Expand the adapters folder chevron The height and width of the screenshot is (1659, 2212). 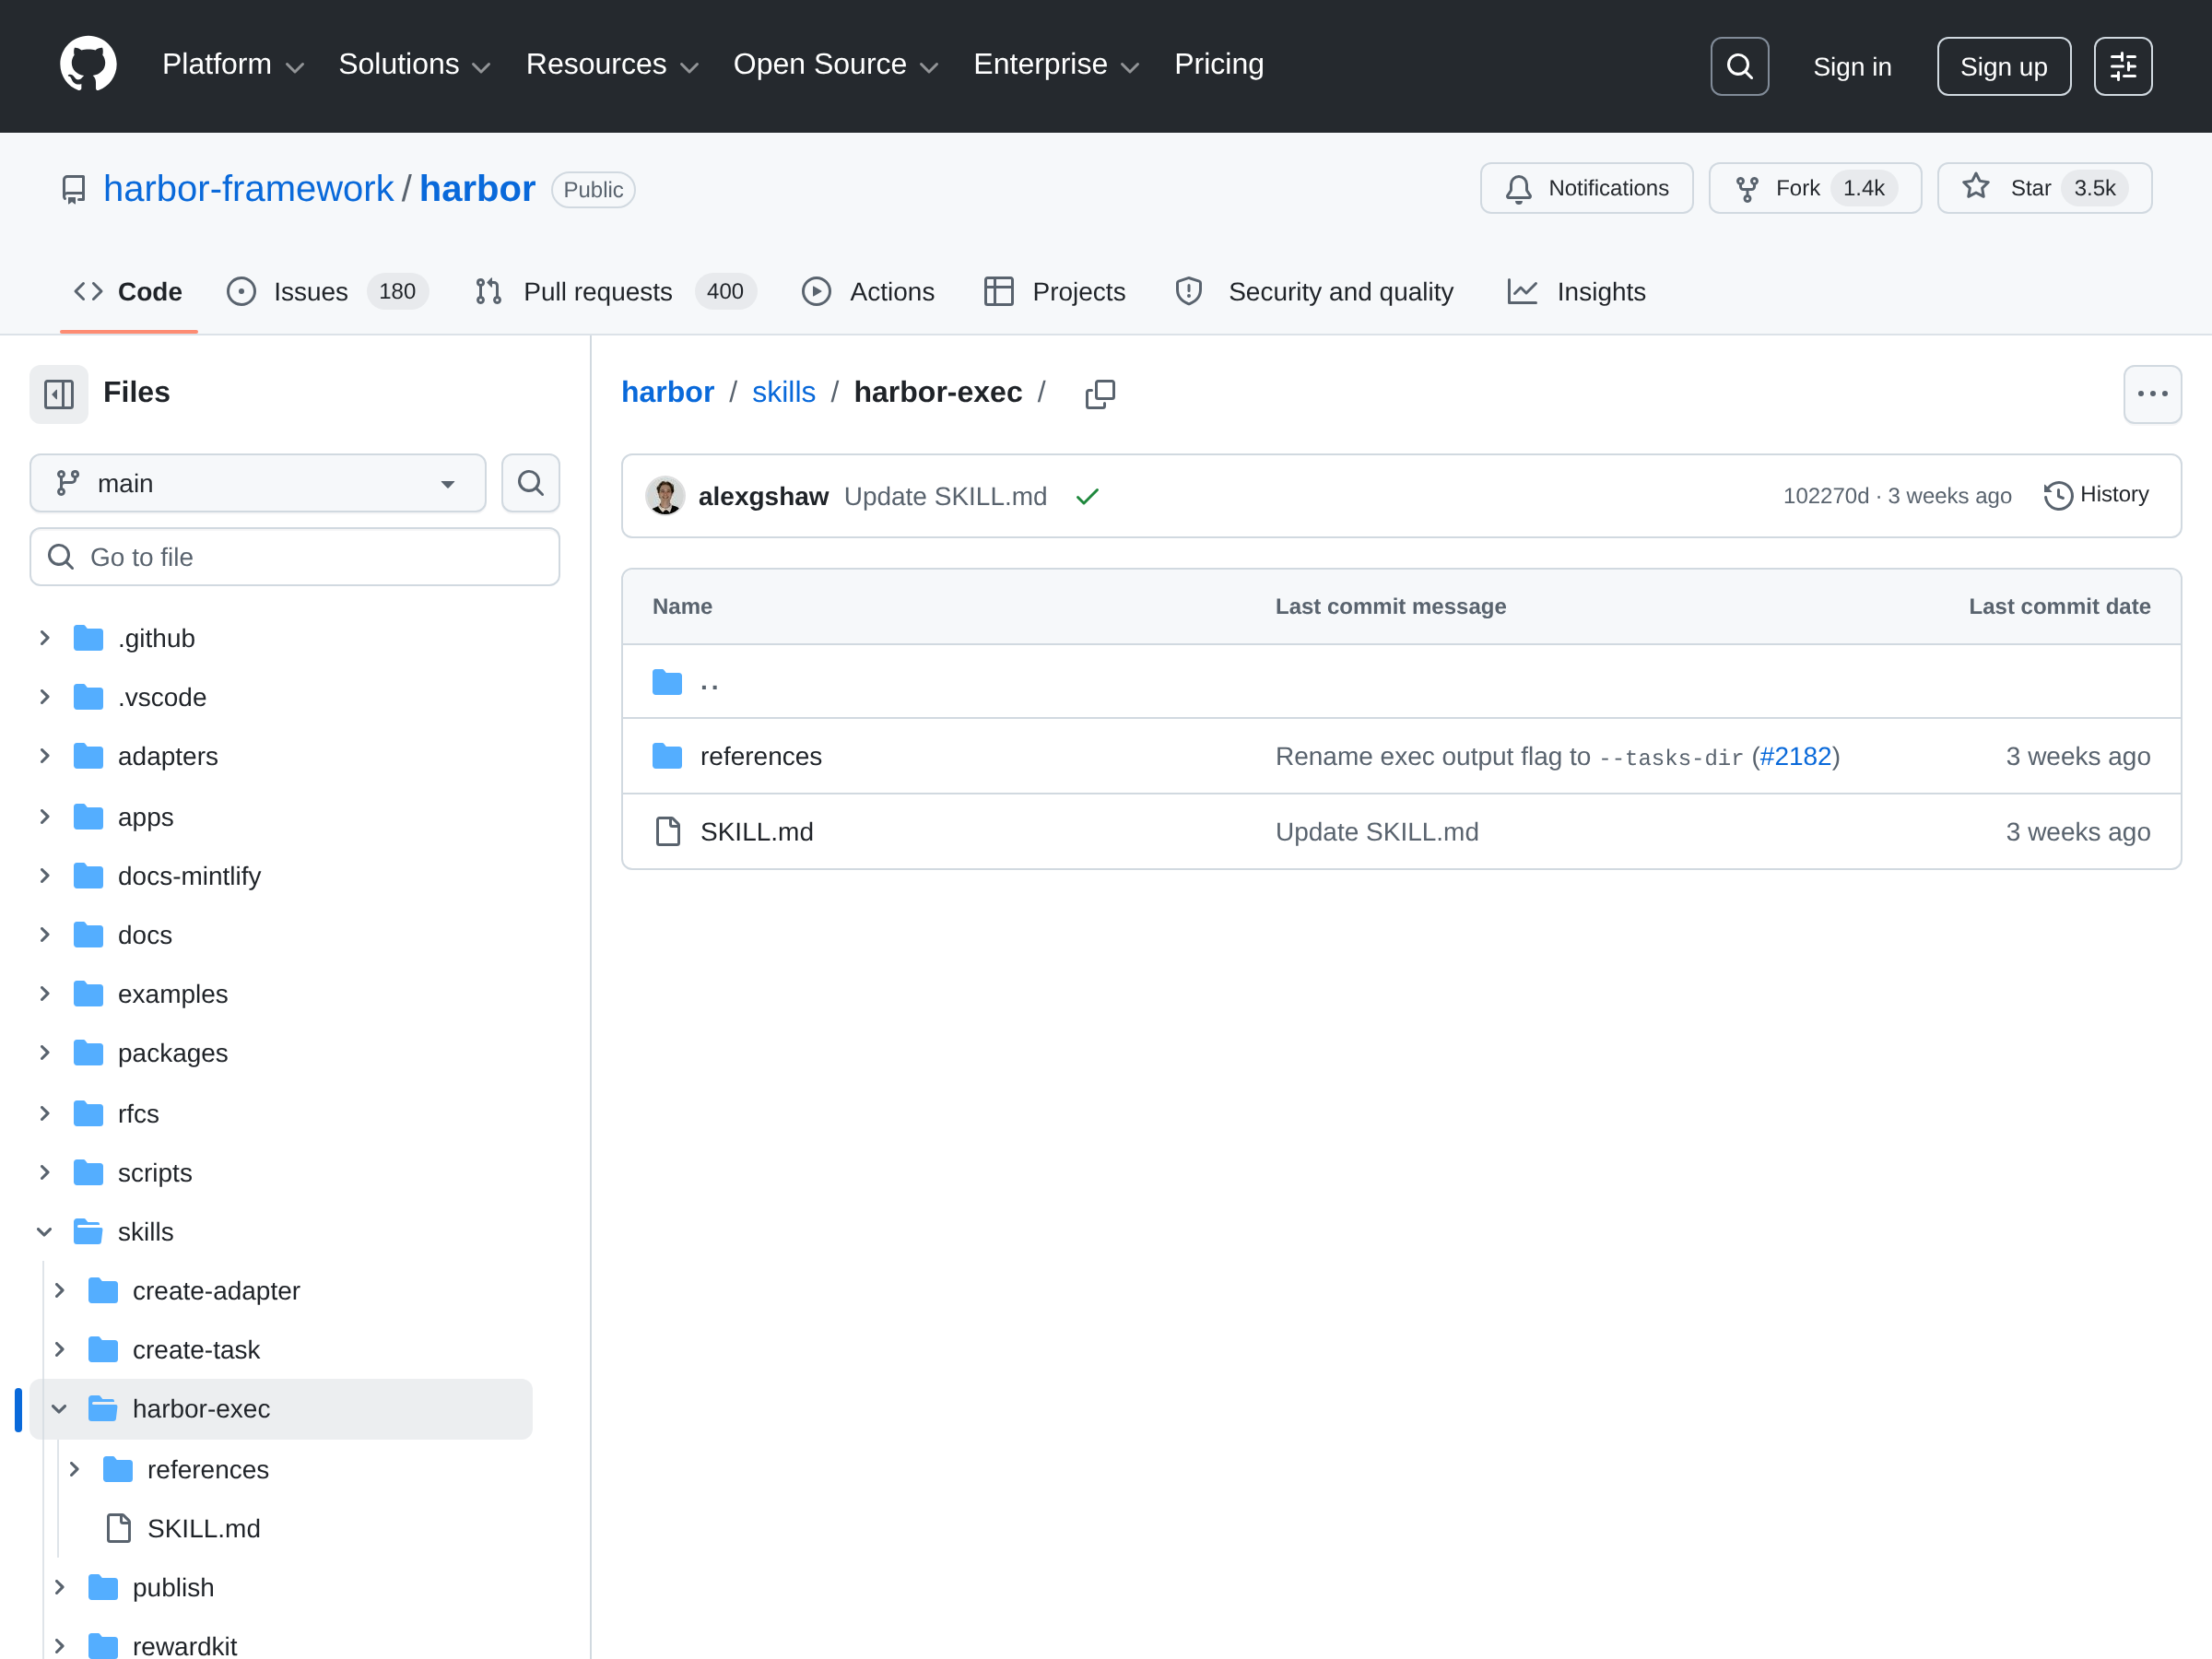45,757
